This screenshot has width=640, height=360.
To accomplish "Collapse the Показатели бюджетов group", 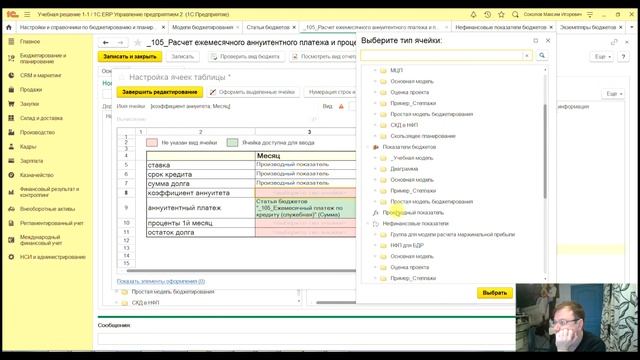I will pyautogui.click(x=367, y=147).
